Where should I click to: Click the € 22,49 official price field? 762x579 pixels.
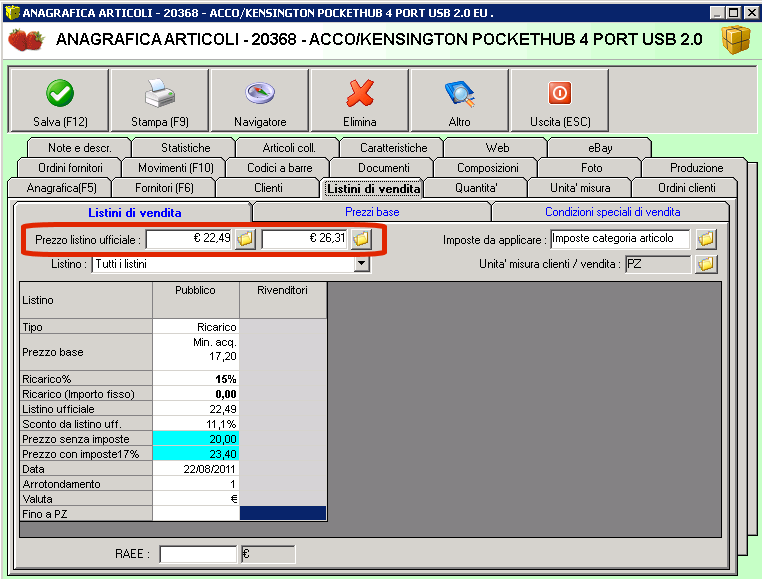[190, 239]
